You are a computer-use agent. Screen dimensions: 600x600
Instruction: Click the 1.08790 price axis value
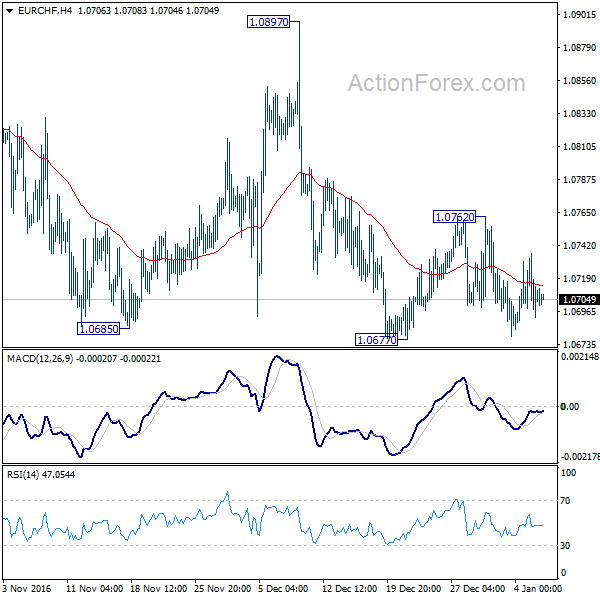click(579, 47)
